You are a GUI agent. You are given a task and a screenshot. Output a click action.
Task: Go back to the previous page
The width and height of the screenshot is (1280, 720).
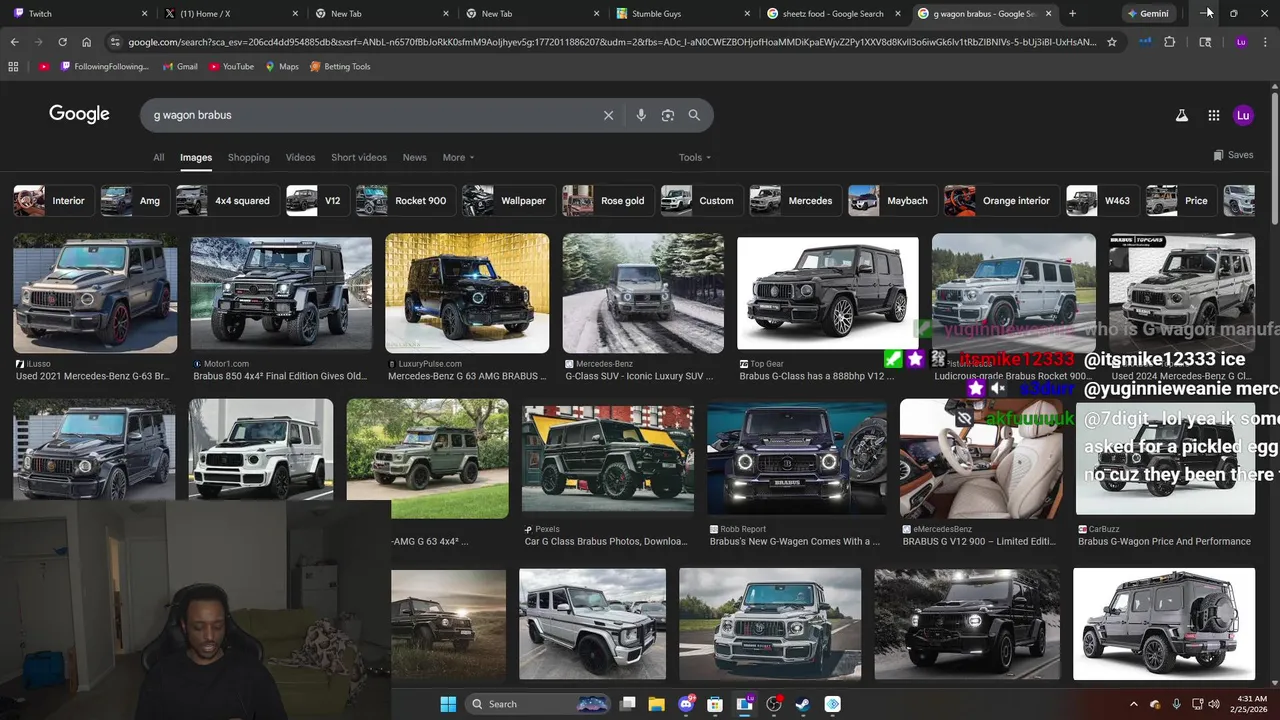tap(14, 42)
